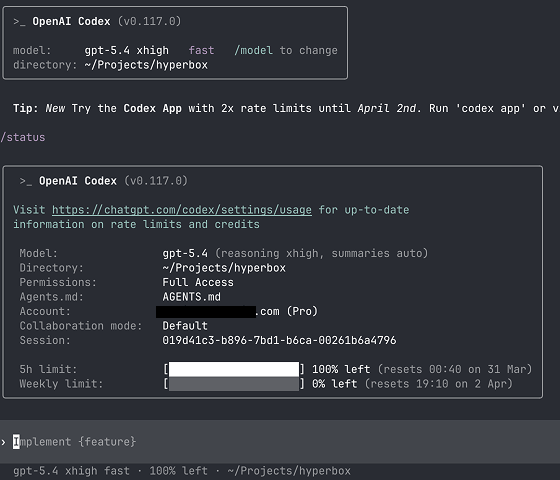Click the blacked-out account email

coord(206,311)
